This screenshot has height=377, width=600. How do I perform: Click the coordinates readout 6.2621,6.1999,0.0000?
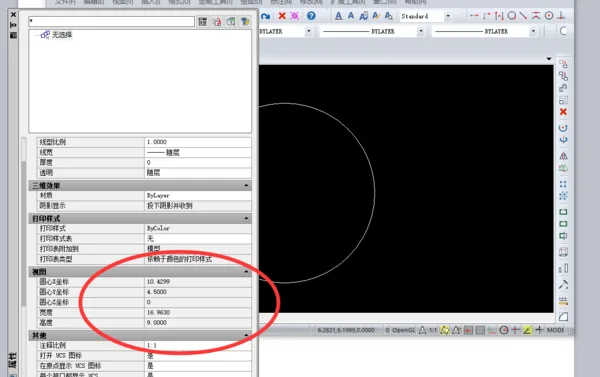(x=346, y=330)
